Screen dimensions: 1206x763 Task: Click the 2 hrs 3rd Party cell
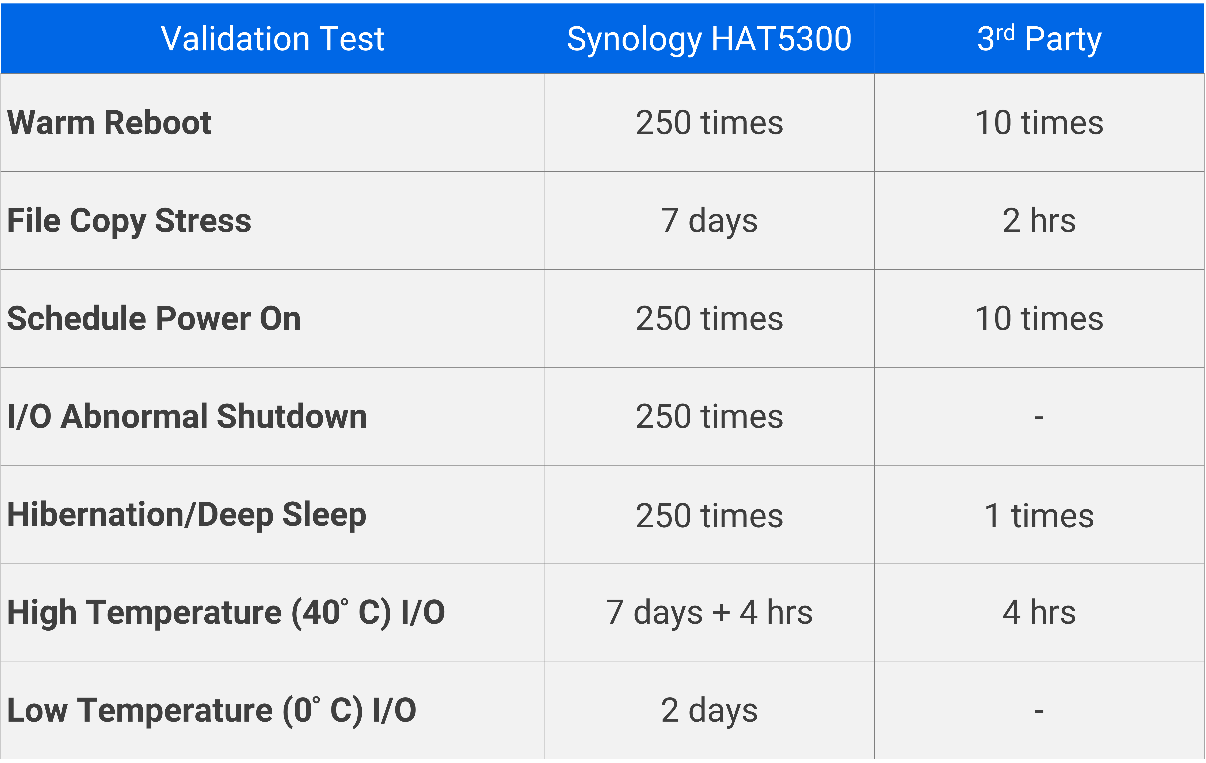pos(1039,221)
